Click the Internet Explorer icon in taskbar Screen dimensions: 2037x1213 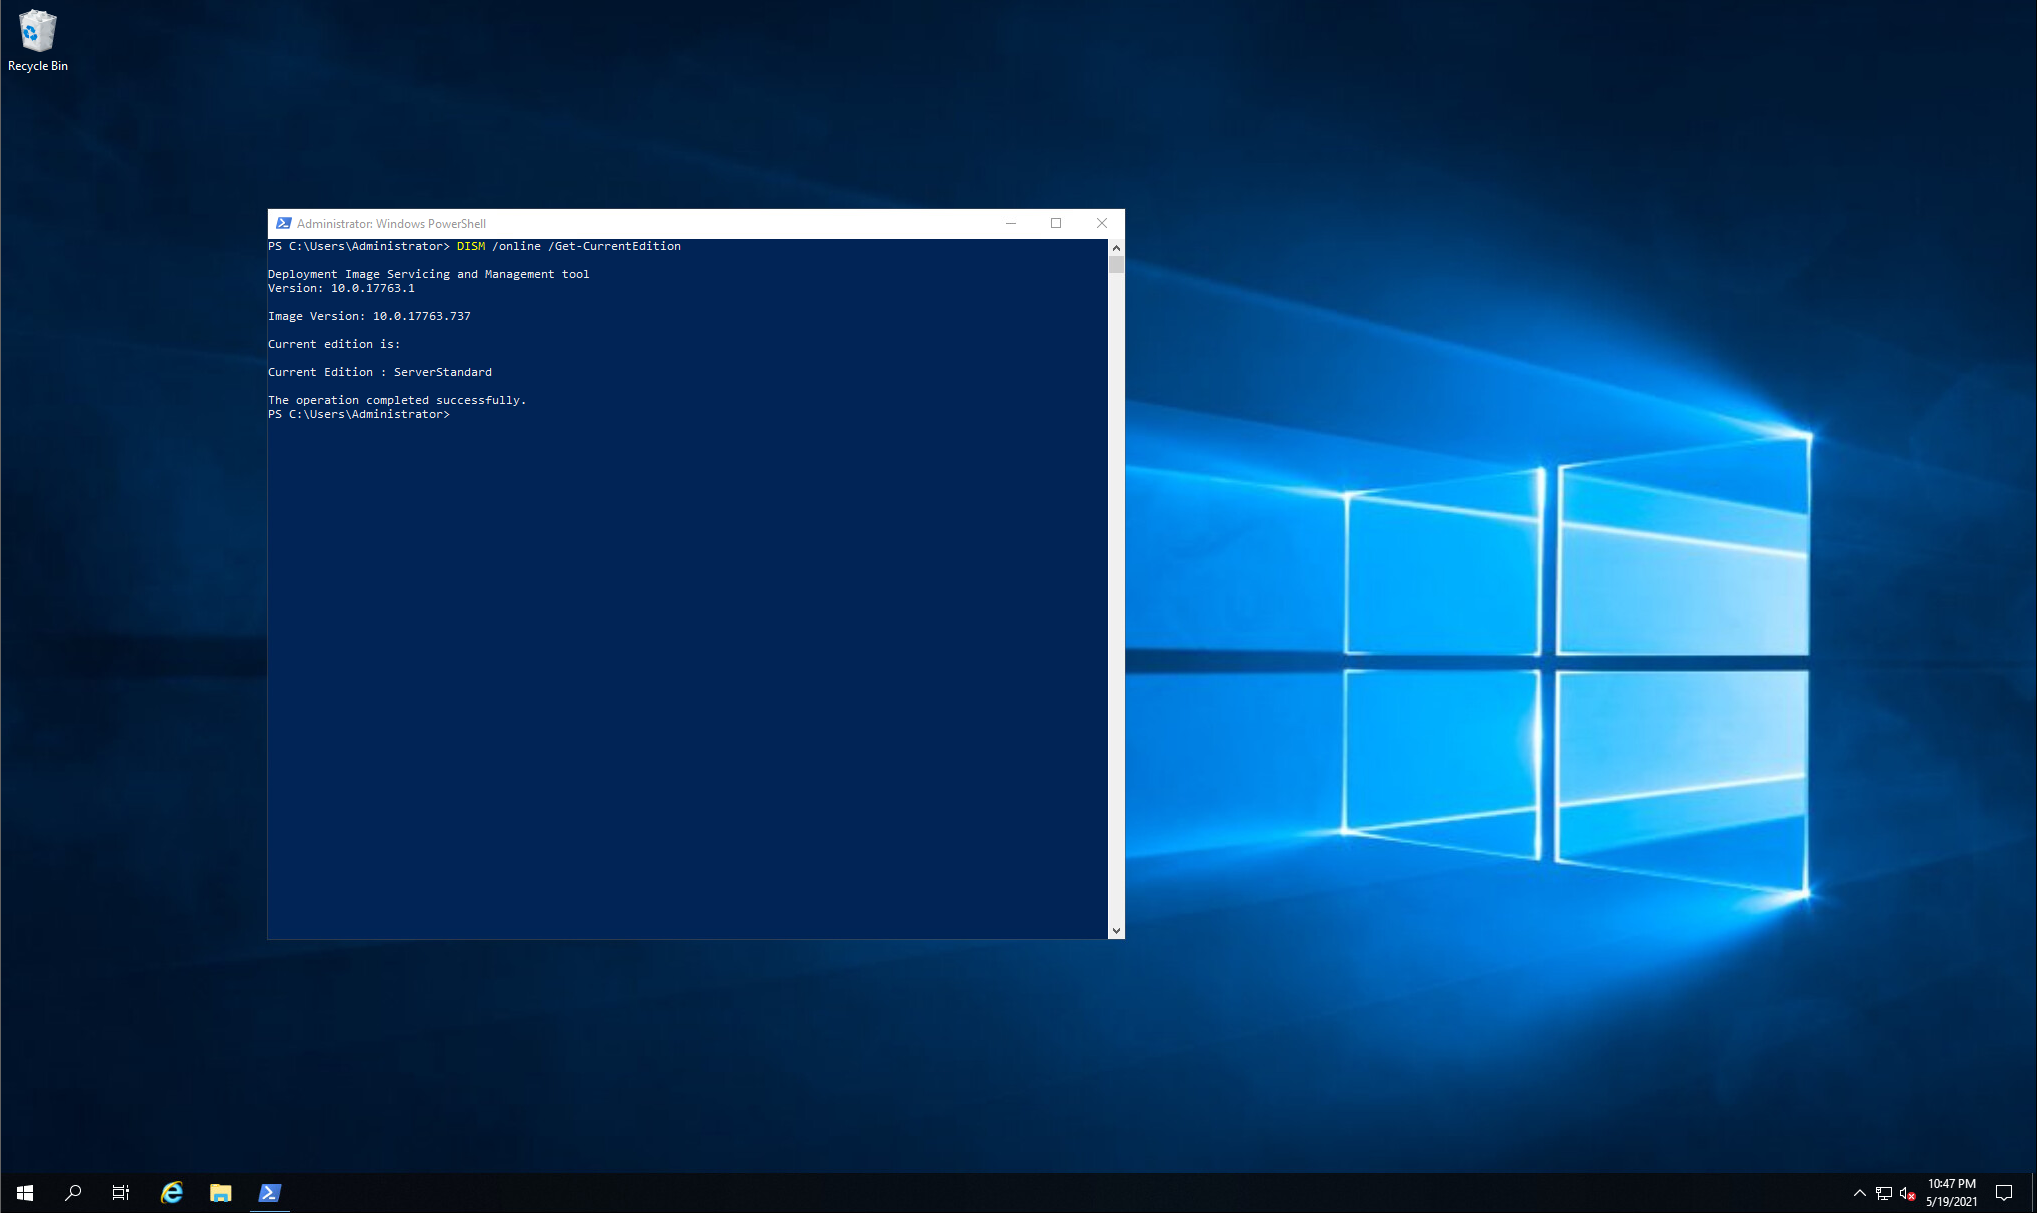pyautogui.click(x=173, y=1191)
